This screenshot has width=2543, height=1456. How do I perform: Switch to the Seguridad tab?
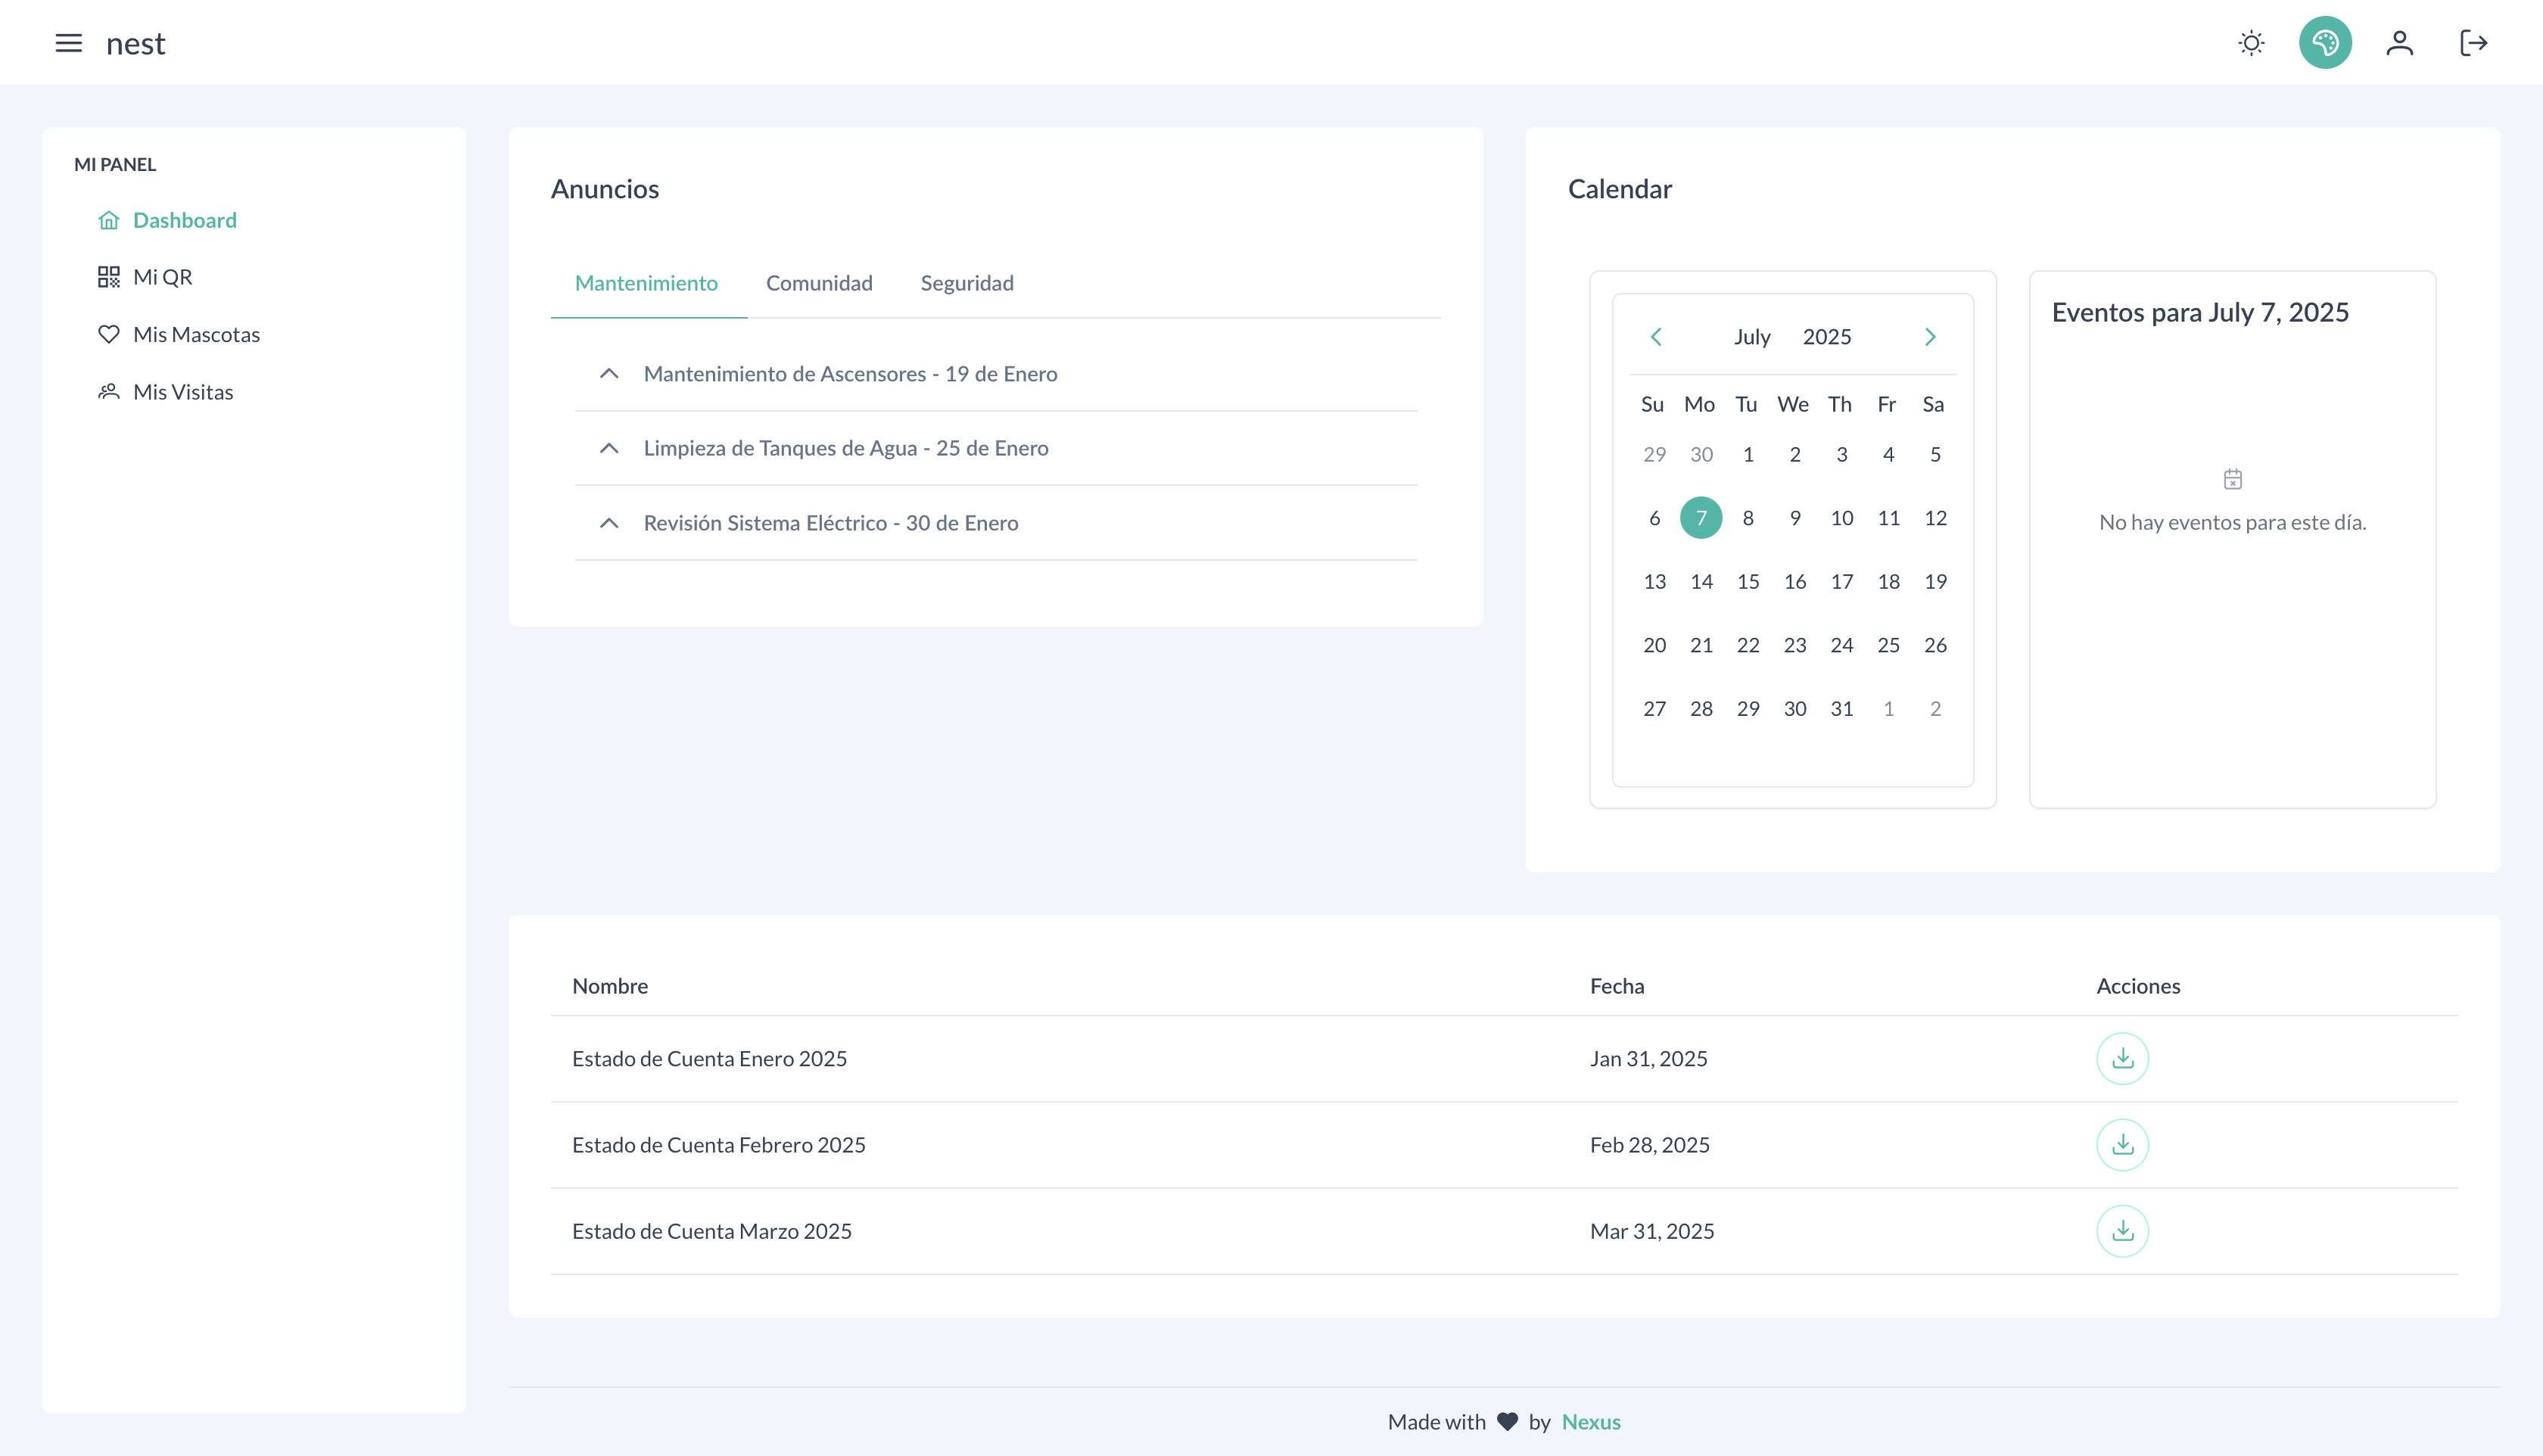tap(966, 283)
